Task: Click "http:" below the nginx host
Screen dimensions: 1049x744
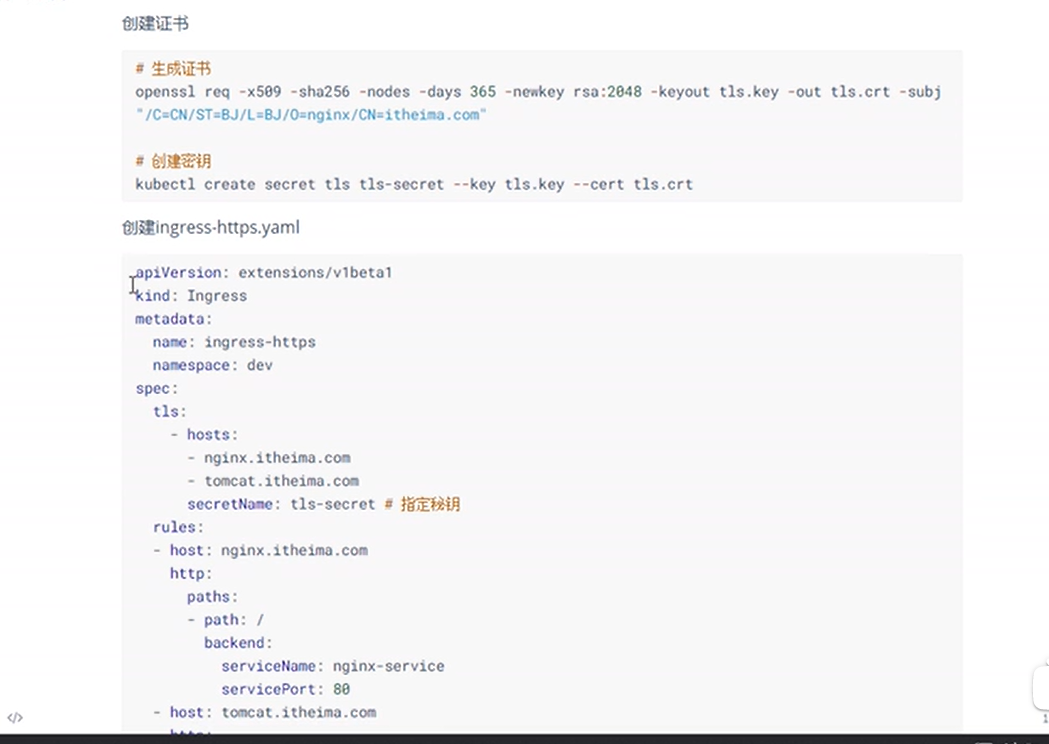Action: (x=191, y=573)
